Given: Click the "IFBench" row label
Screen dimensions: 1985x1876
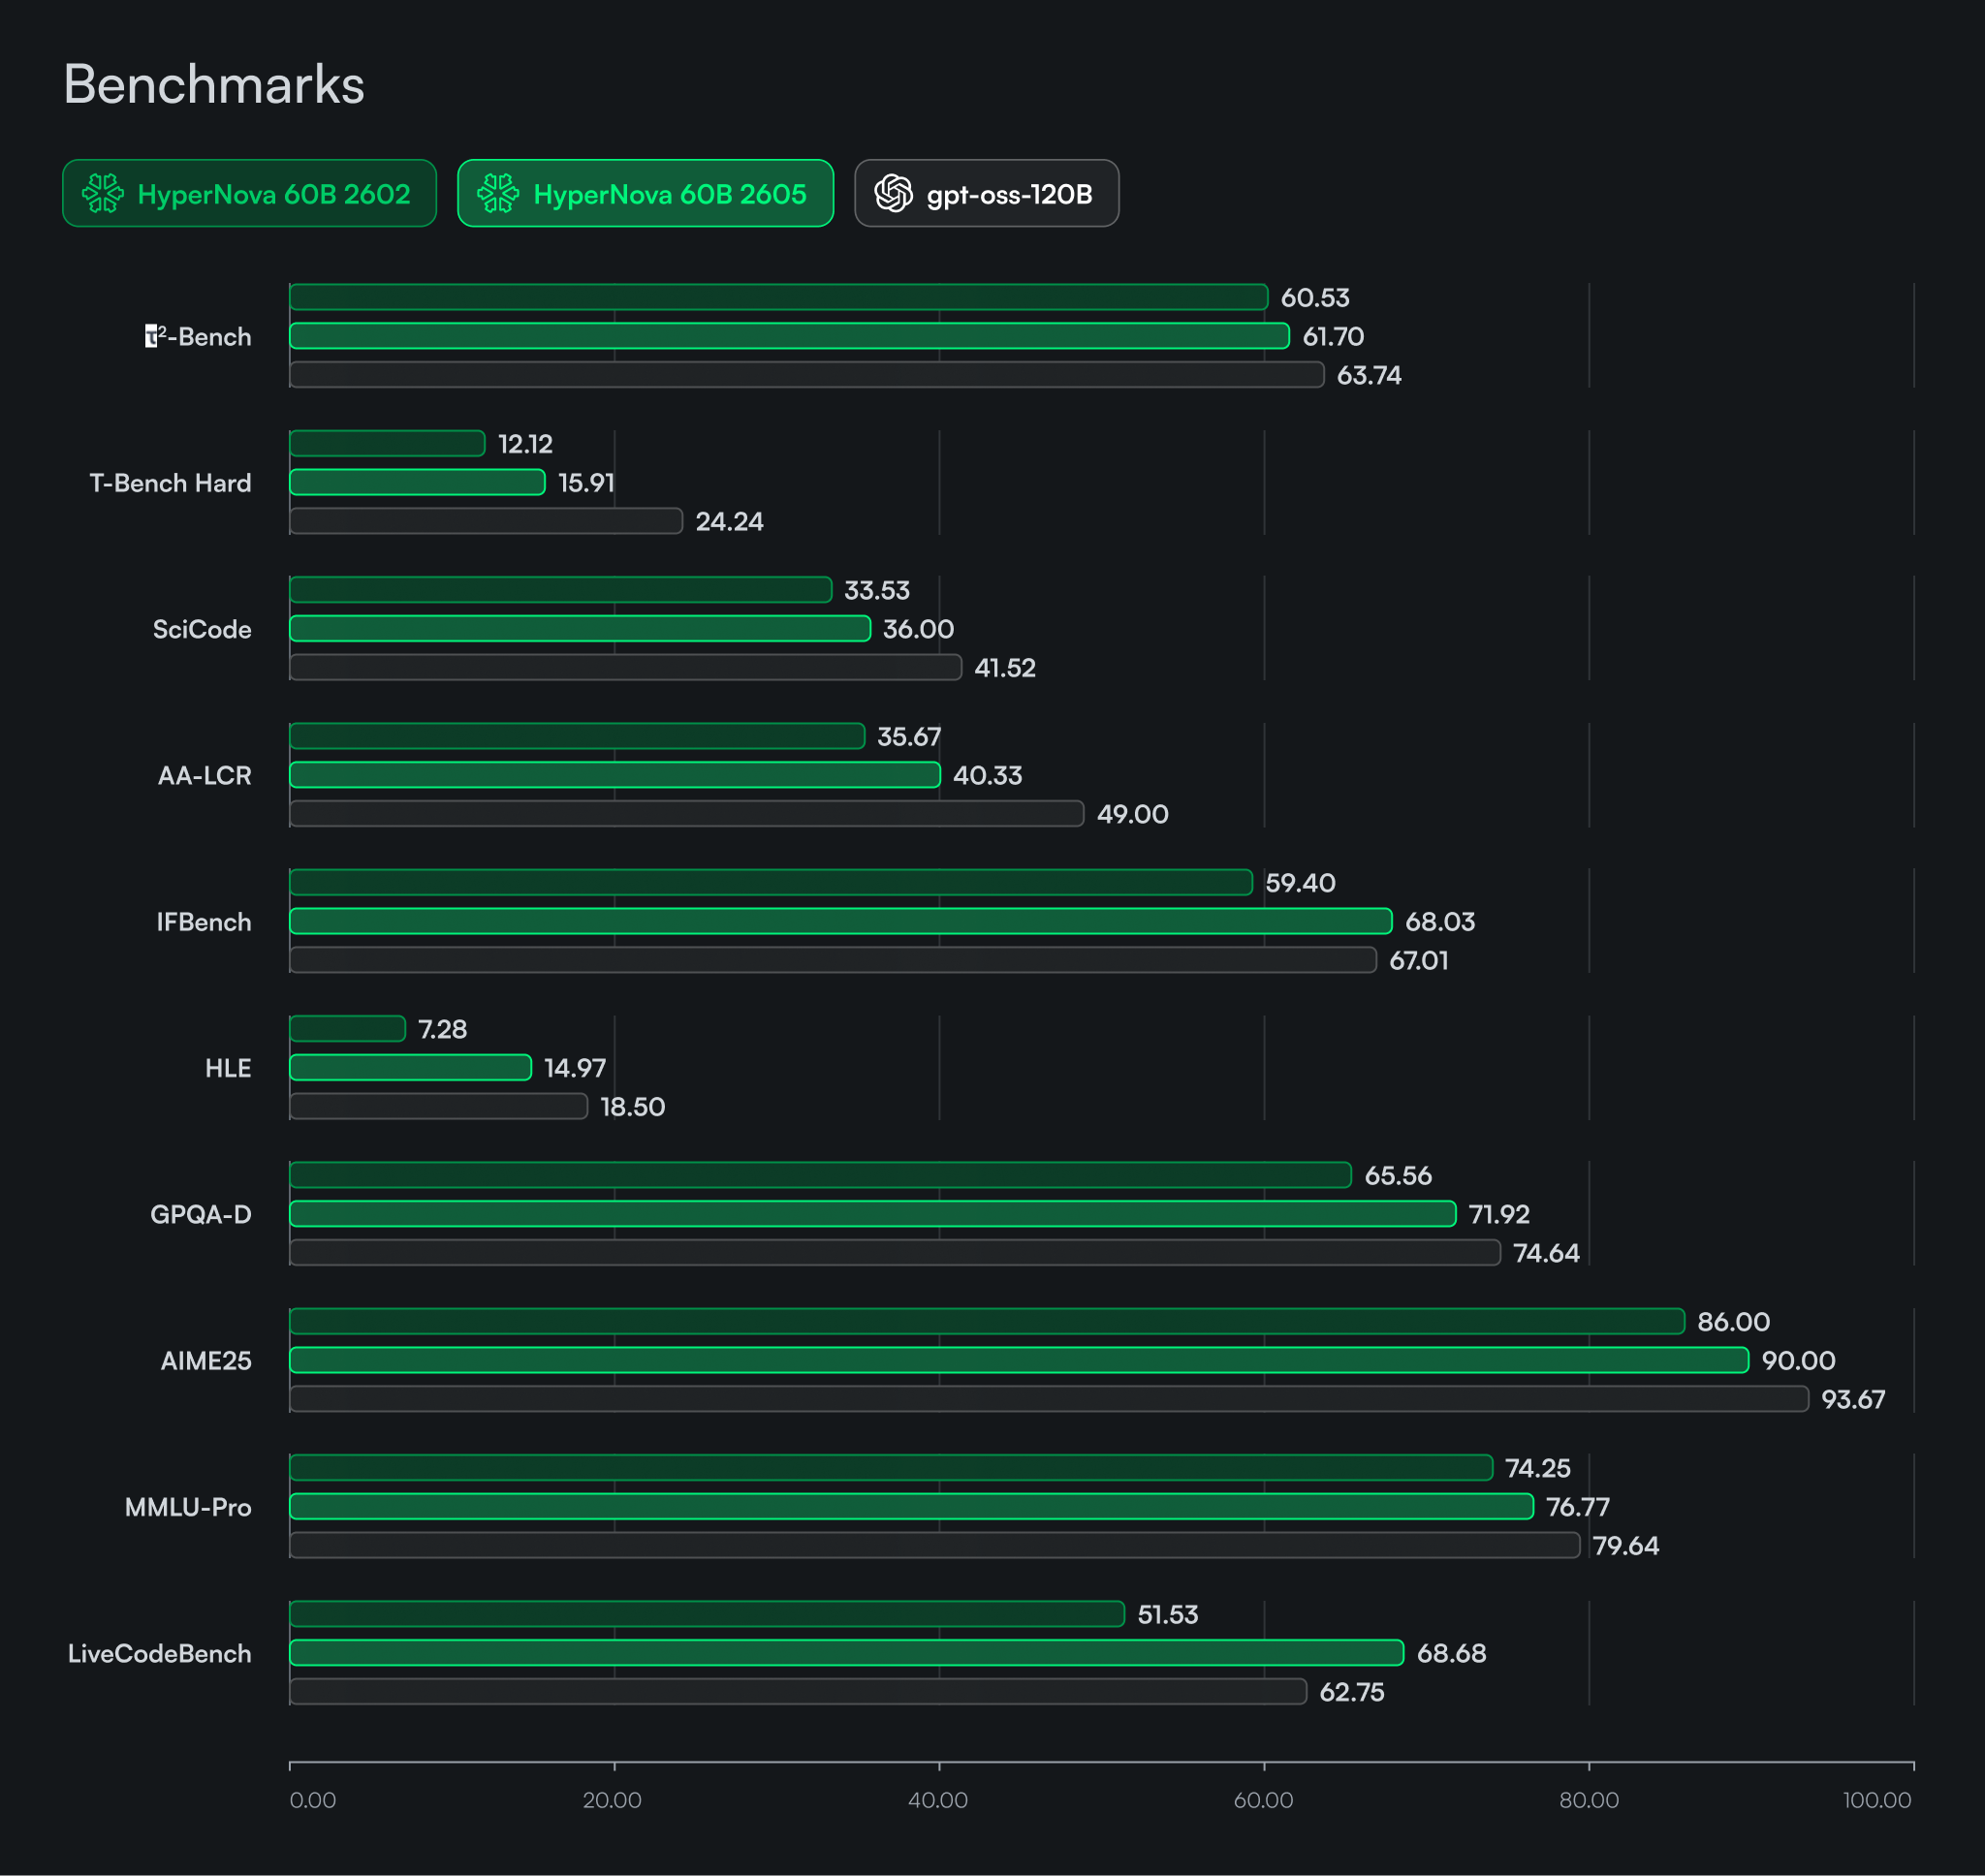Looking at the screenshot, I should 204,922.
